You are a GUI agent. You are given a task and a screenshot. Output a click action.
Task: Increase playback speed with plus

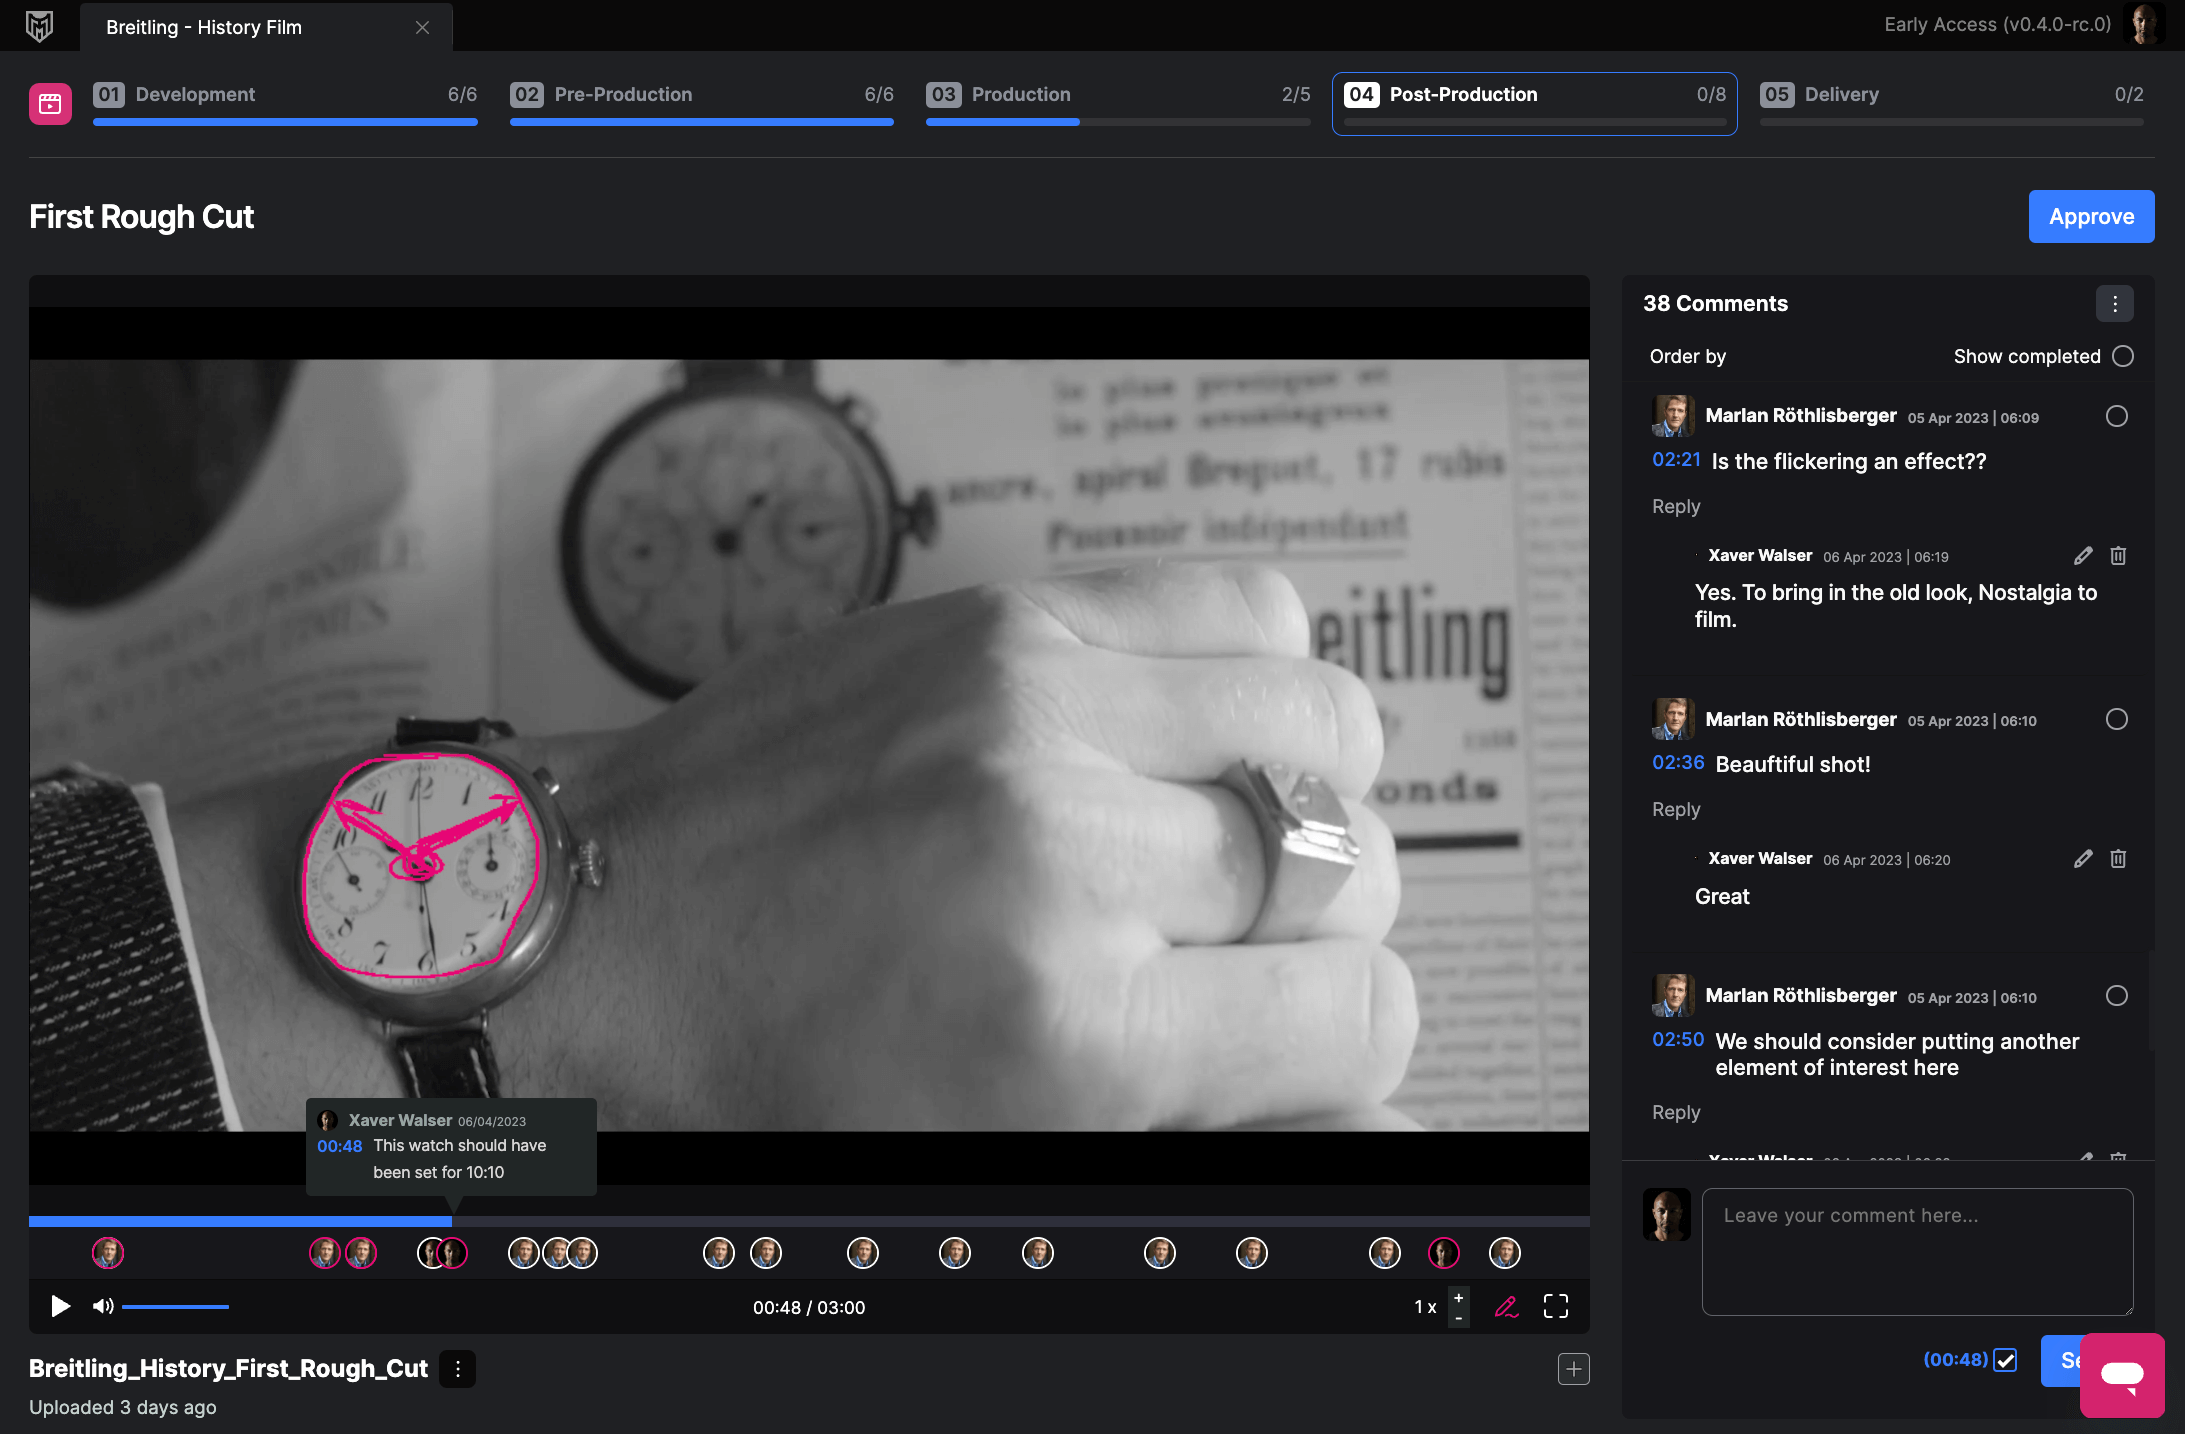coord(1459,1298)
